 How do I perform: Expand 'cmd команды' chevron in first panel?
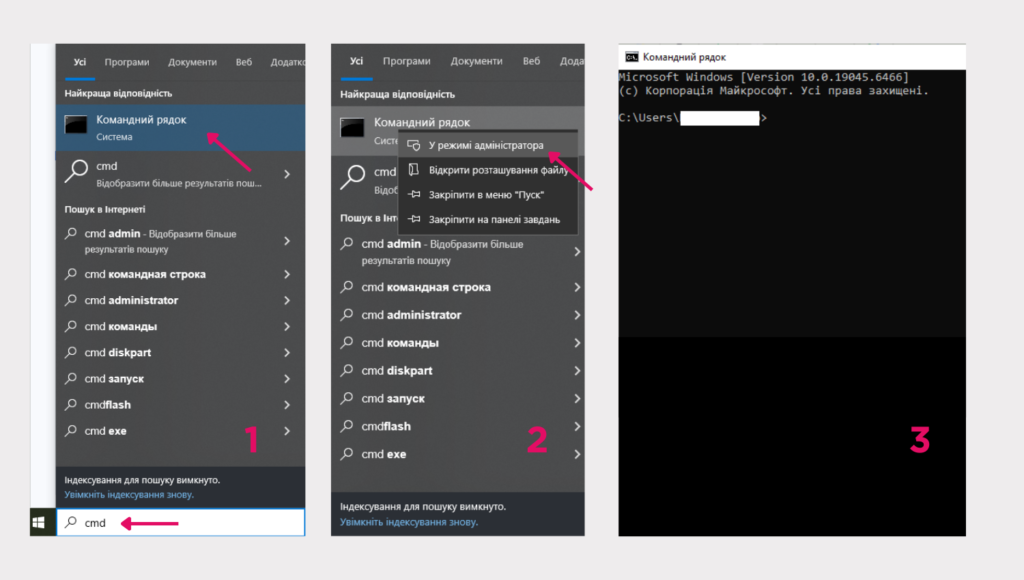click(x=287, y=327)
